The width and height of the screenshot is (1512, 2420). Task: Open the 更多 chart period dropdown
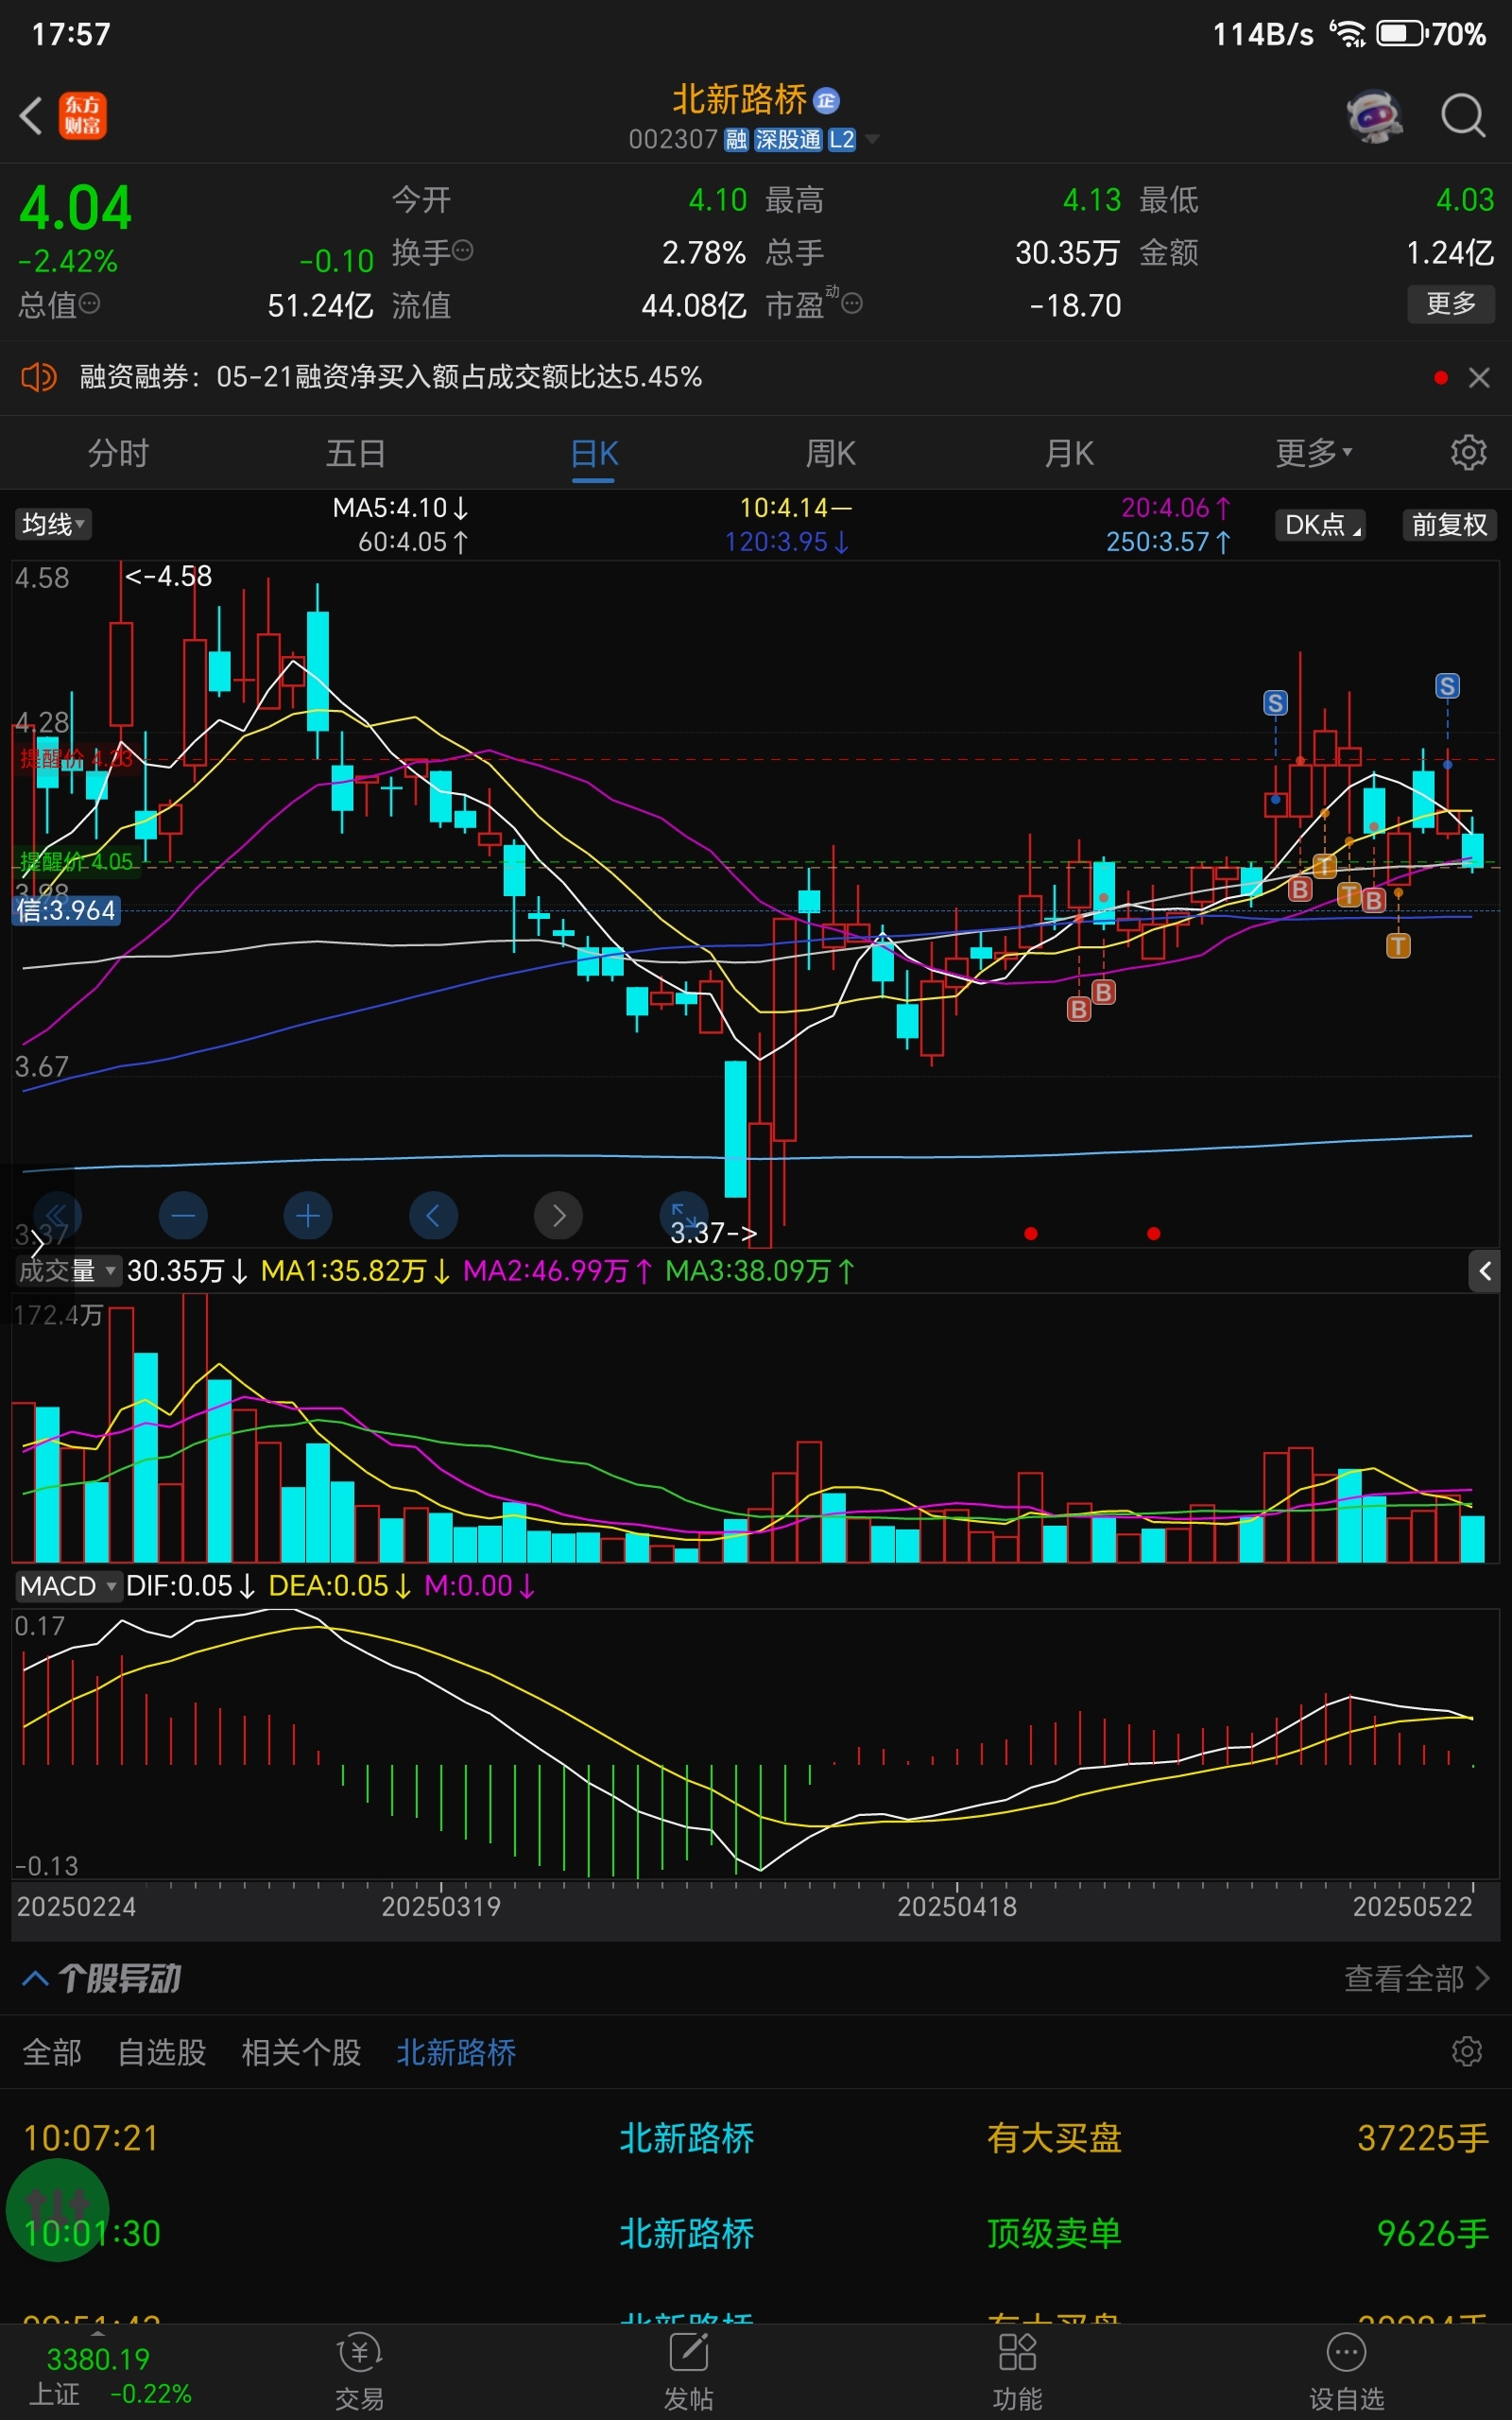(1314, 453)
